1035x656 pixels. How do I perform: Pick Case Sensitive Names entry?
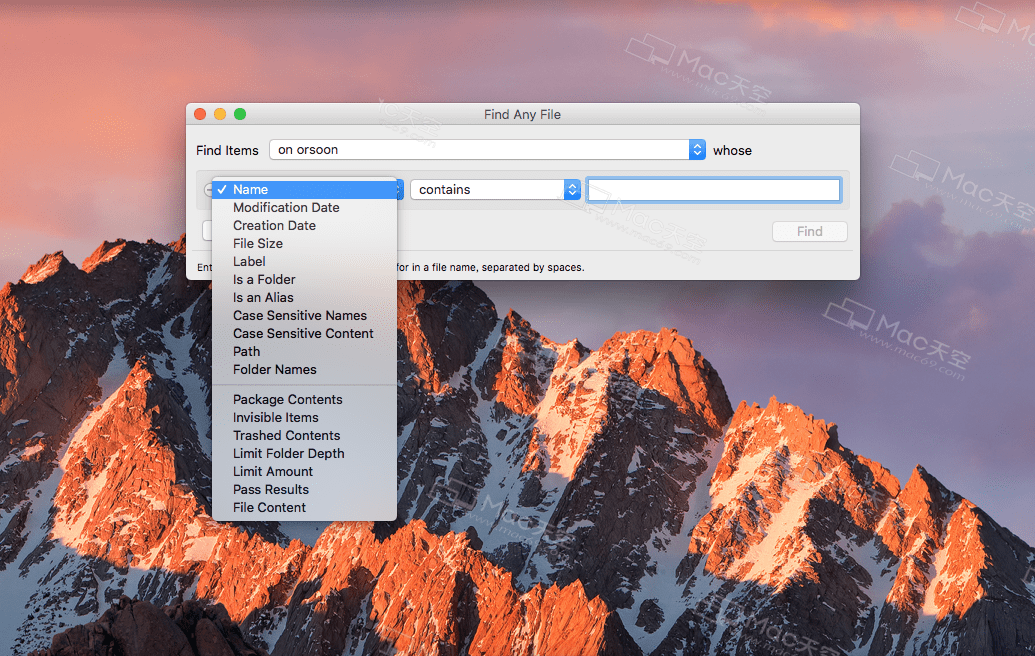tap(304, 315)
